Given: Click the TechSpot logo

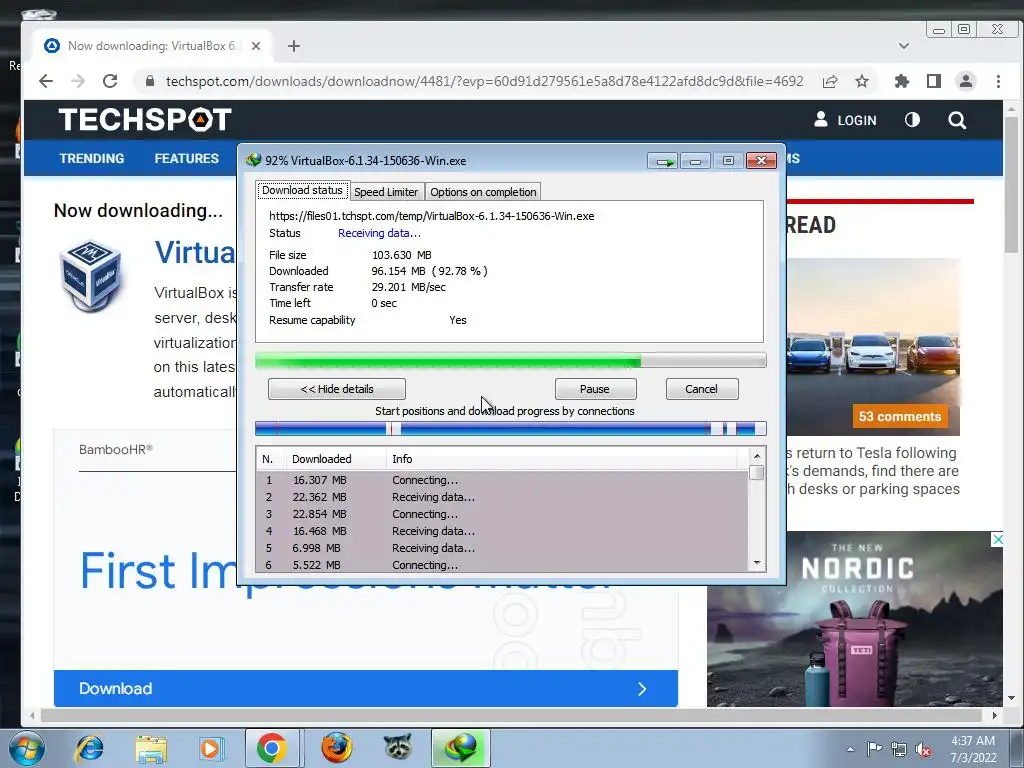Looking at the screenshot, I should [145, 120].
